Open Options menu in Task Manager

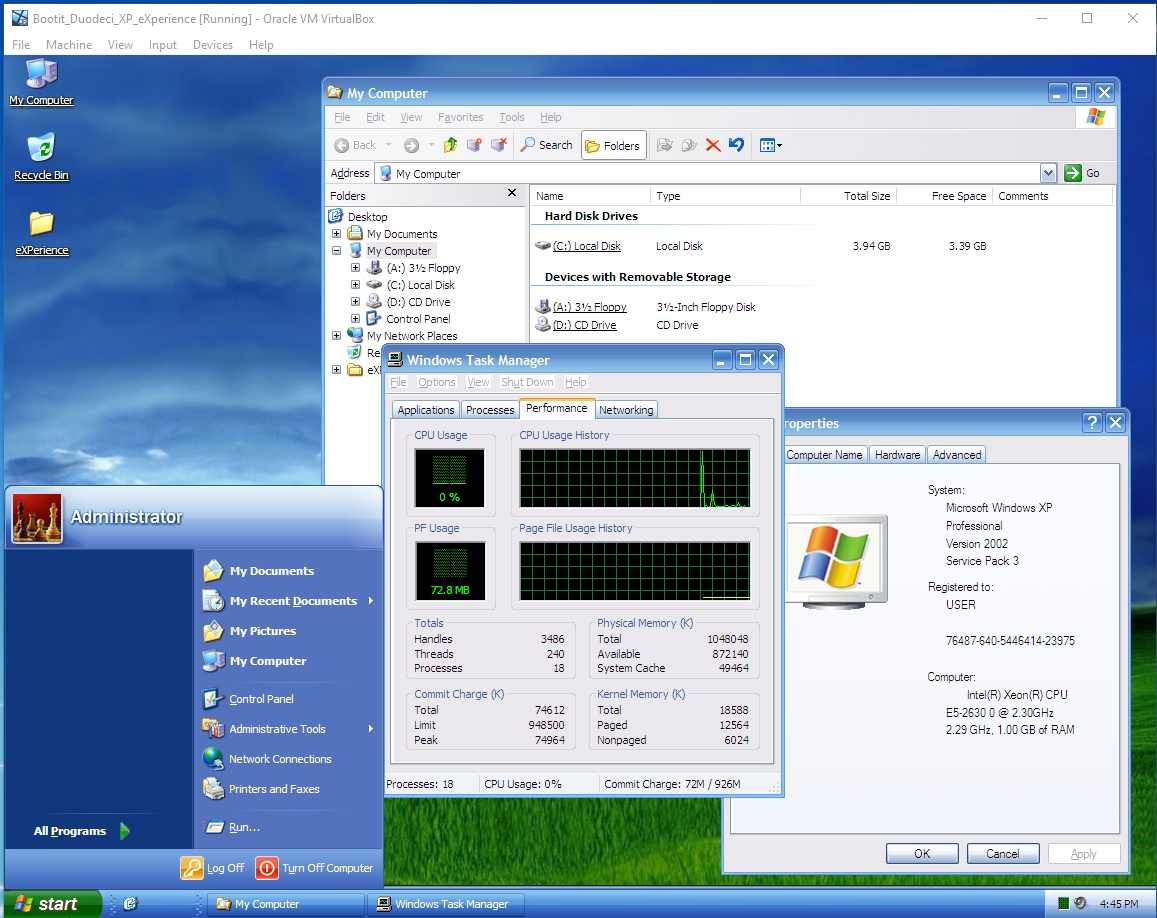click(437, 382)
